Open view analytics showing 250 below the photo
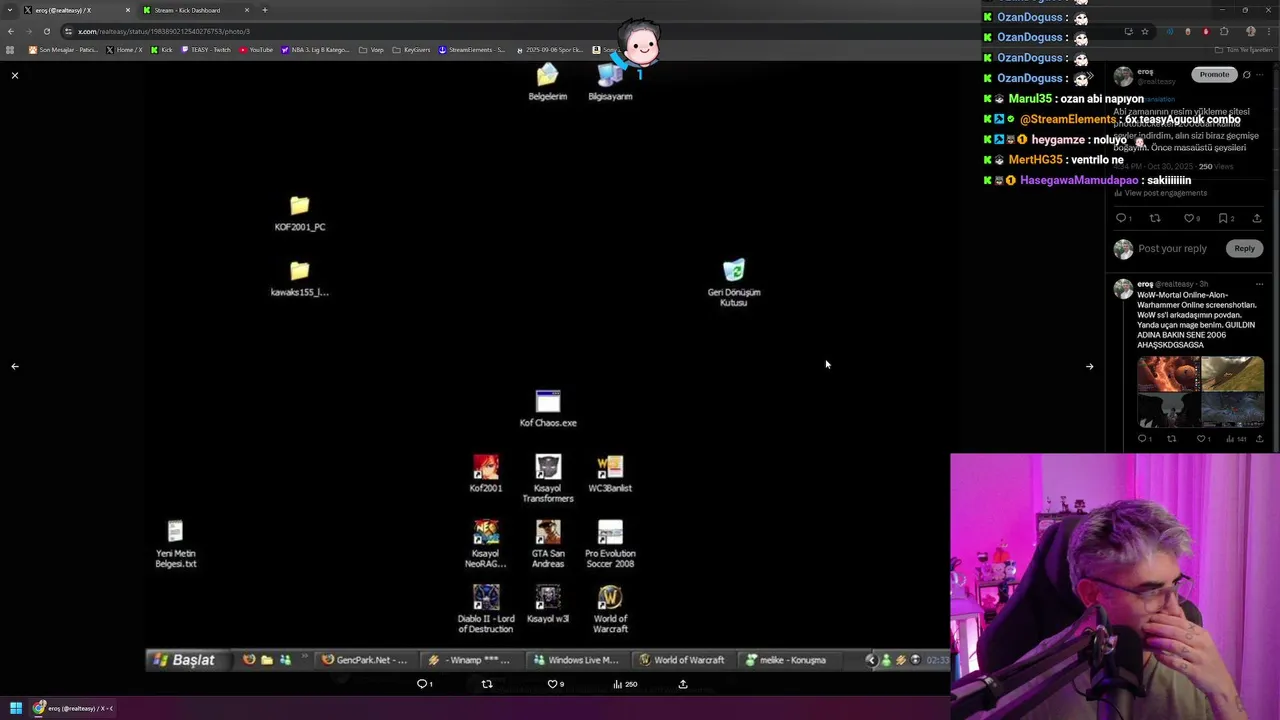Screen dimensions: 1280x720 (625, 684)
